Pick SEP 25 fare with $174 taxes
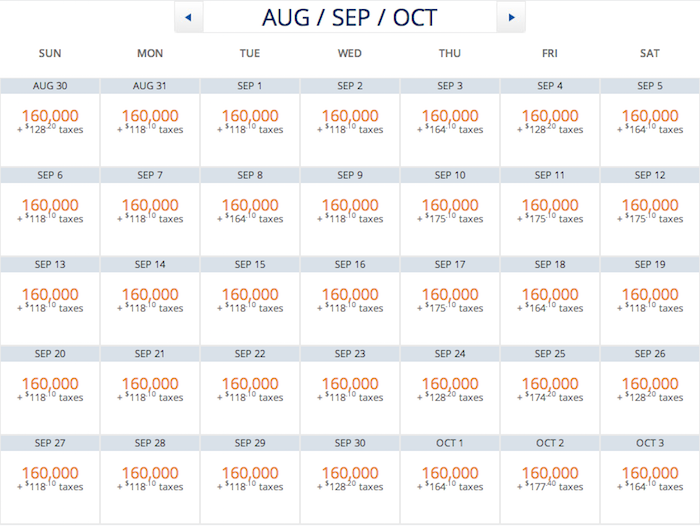700x526 pixels. (550, 390)
